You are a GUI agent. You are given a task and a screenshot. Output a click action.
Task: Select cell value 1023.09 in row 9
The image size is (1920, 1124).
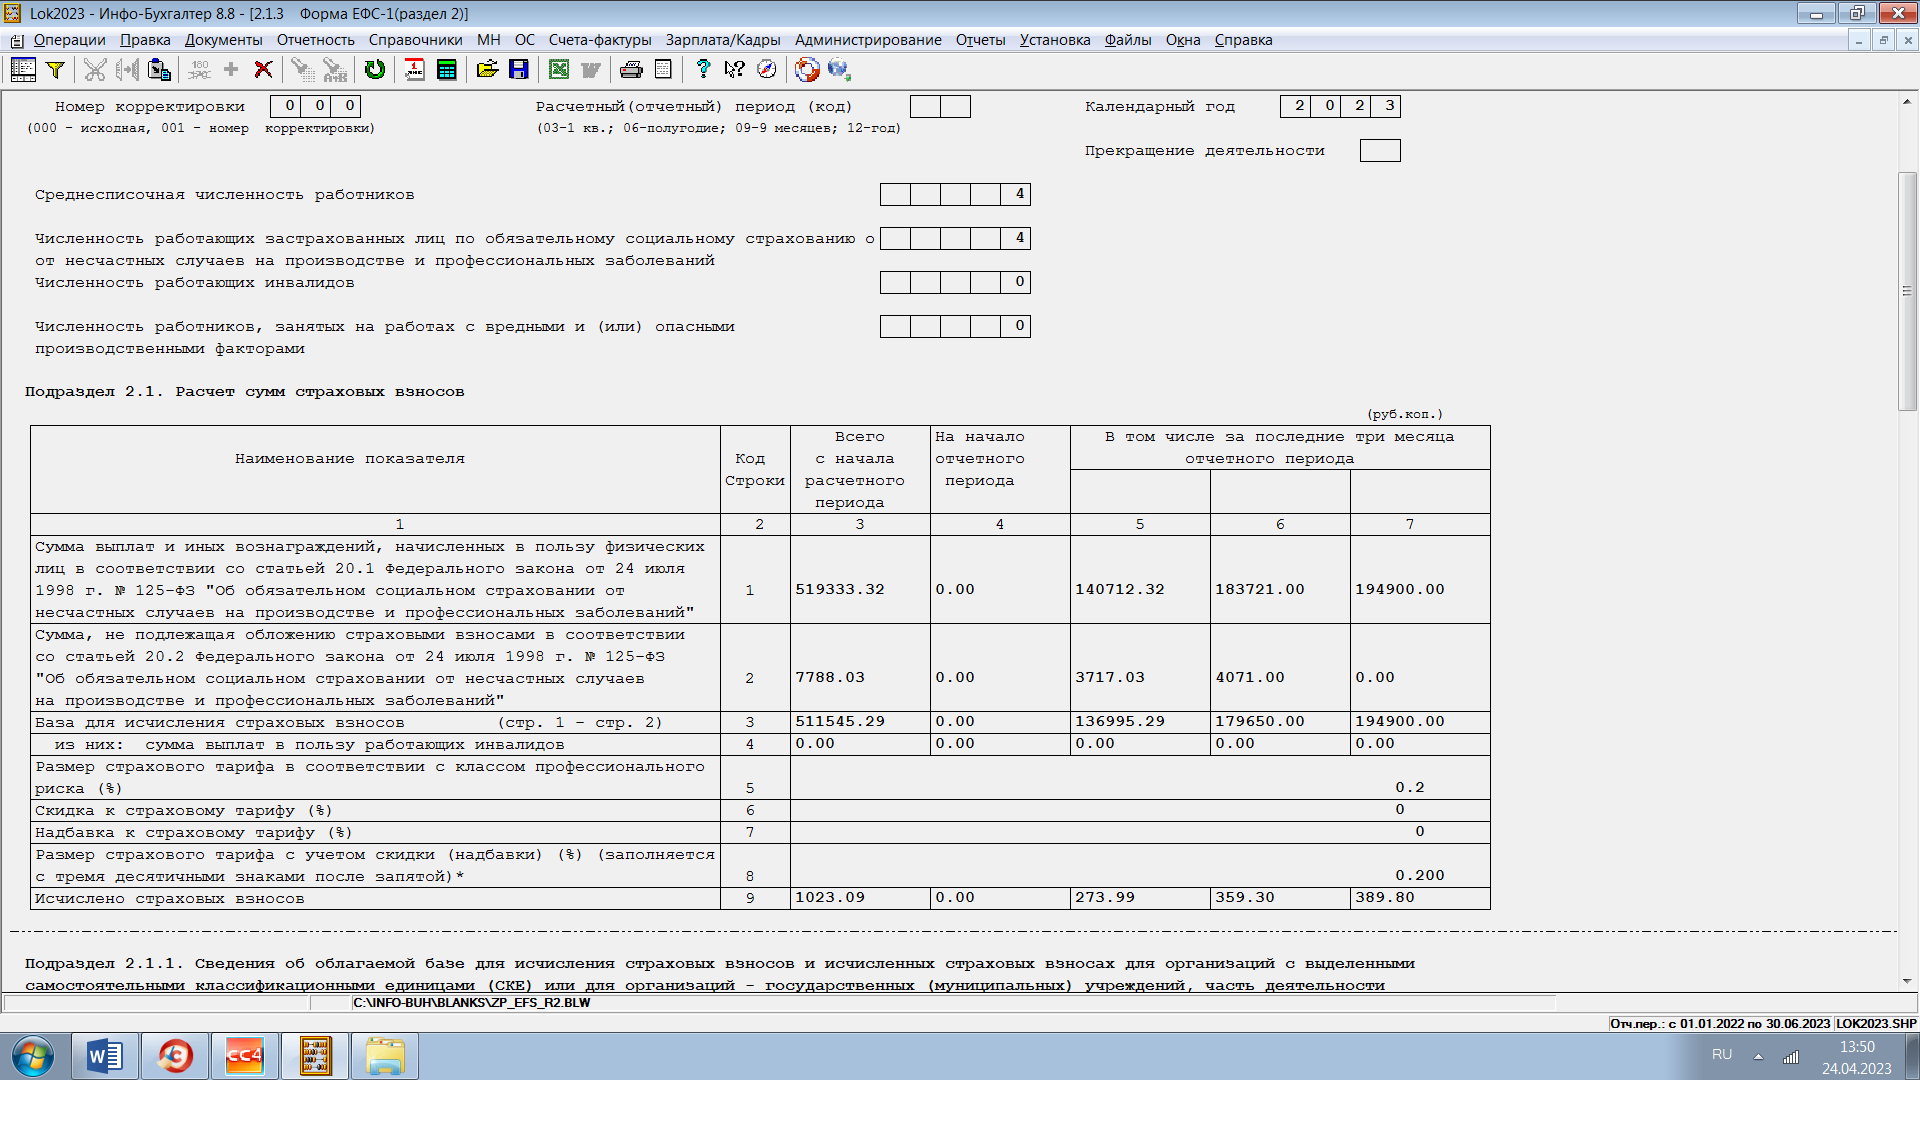pyautogui.click(x=830, y=897)
